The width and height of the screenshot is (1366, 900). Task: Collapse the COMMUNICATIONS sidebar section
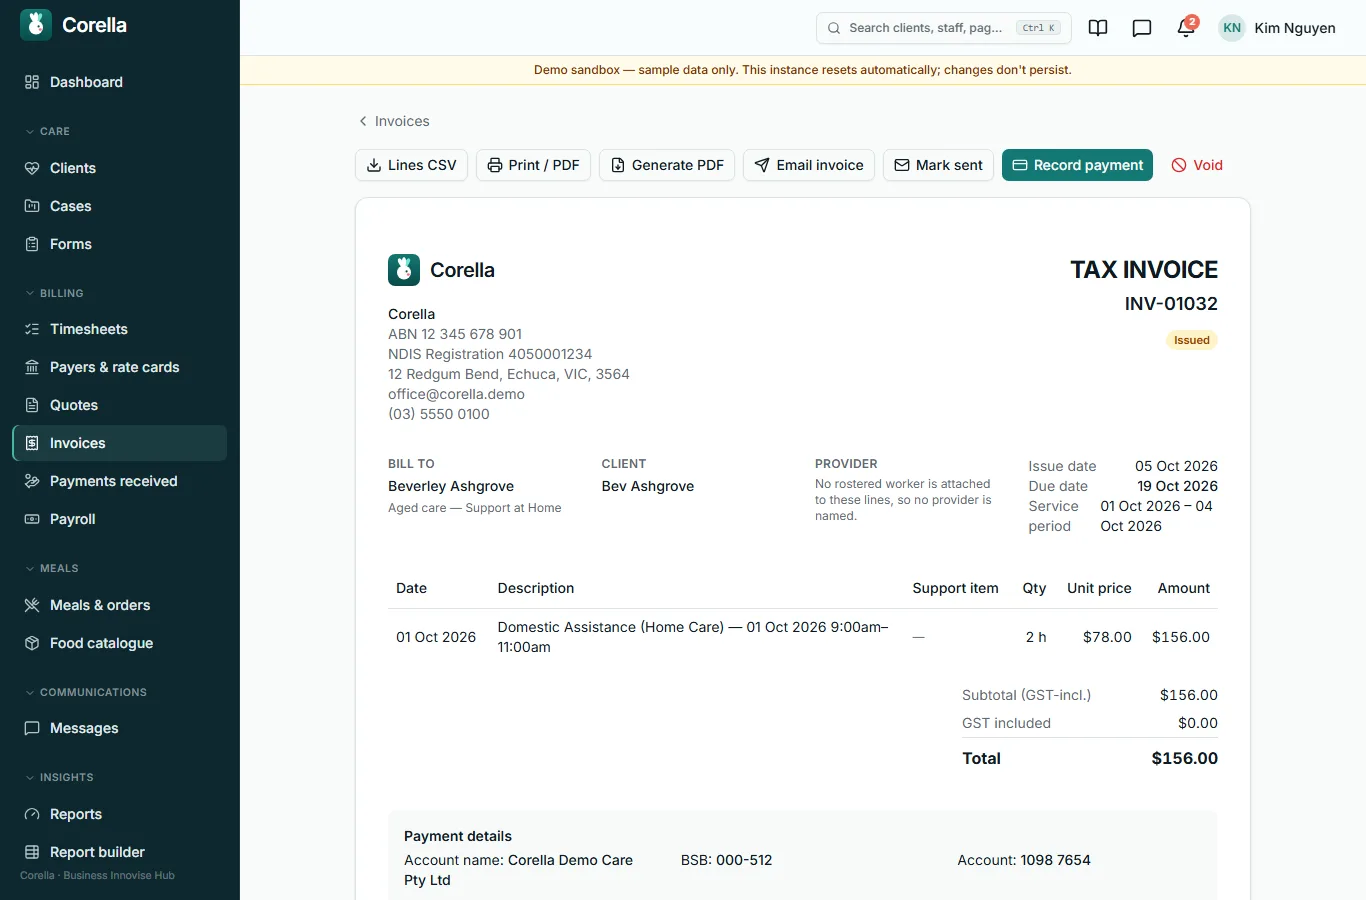[x=85, y=692]
